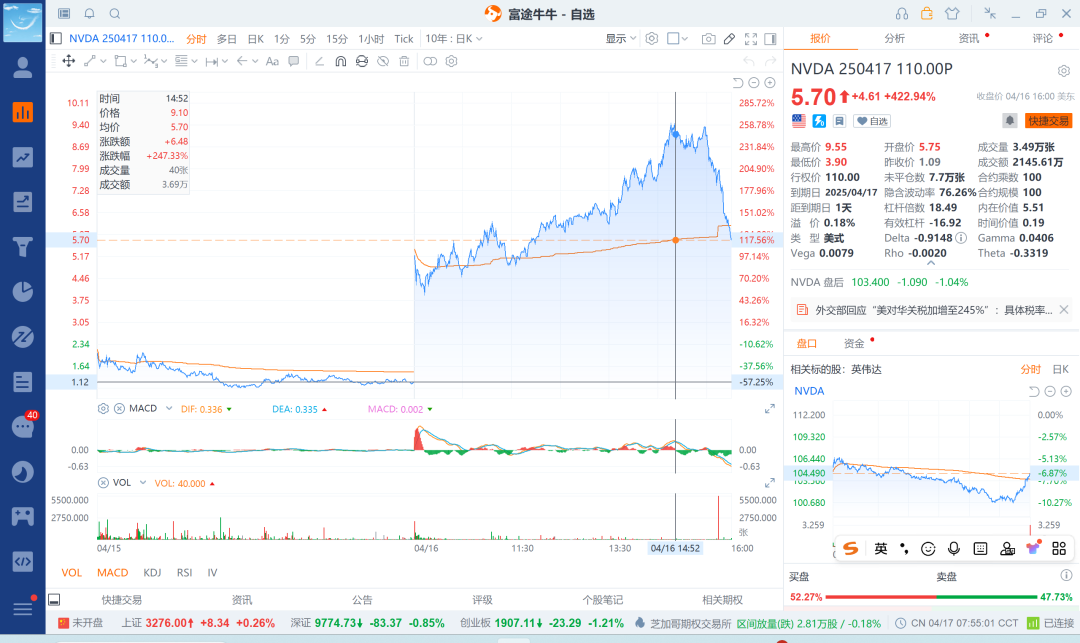Open the funnel screener sidebar icon
The height and width of the screenshot is (643, 1080).
click(23, 247)
